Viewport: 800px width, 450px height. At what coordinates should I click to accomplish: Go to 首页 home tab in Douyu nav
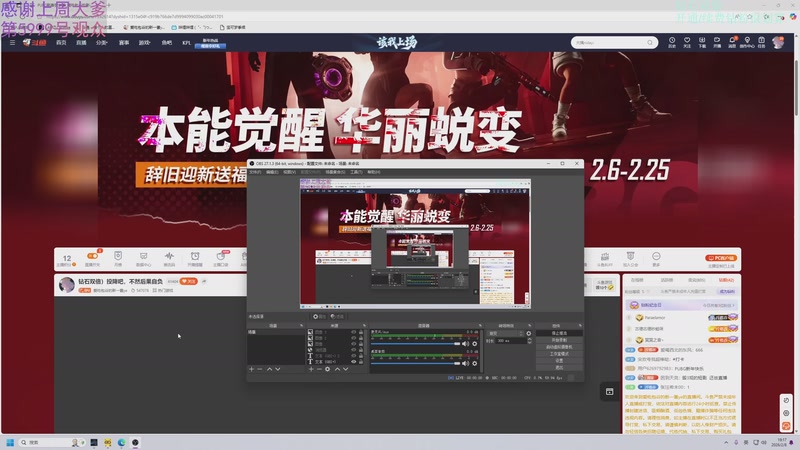61,43
